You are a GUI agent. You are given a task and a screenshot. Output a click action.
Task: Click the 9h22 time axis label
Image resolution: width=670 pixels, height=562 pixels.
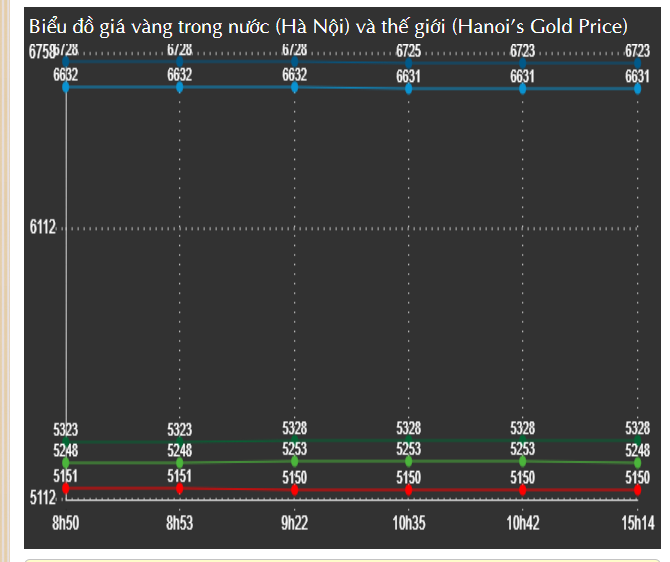pyautogui.click(x=294, y=523)
